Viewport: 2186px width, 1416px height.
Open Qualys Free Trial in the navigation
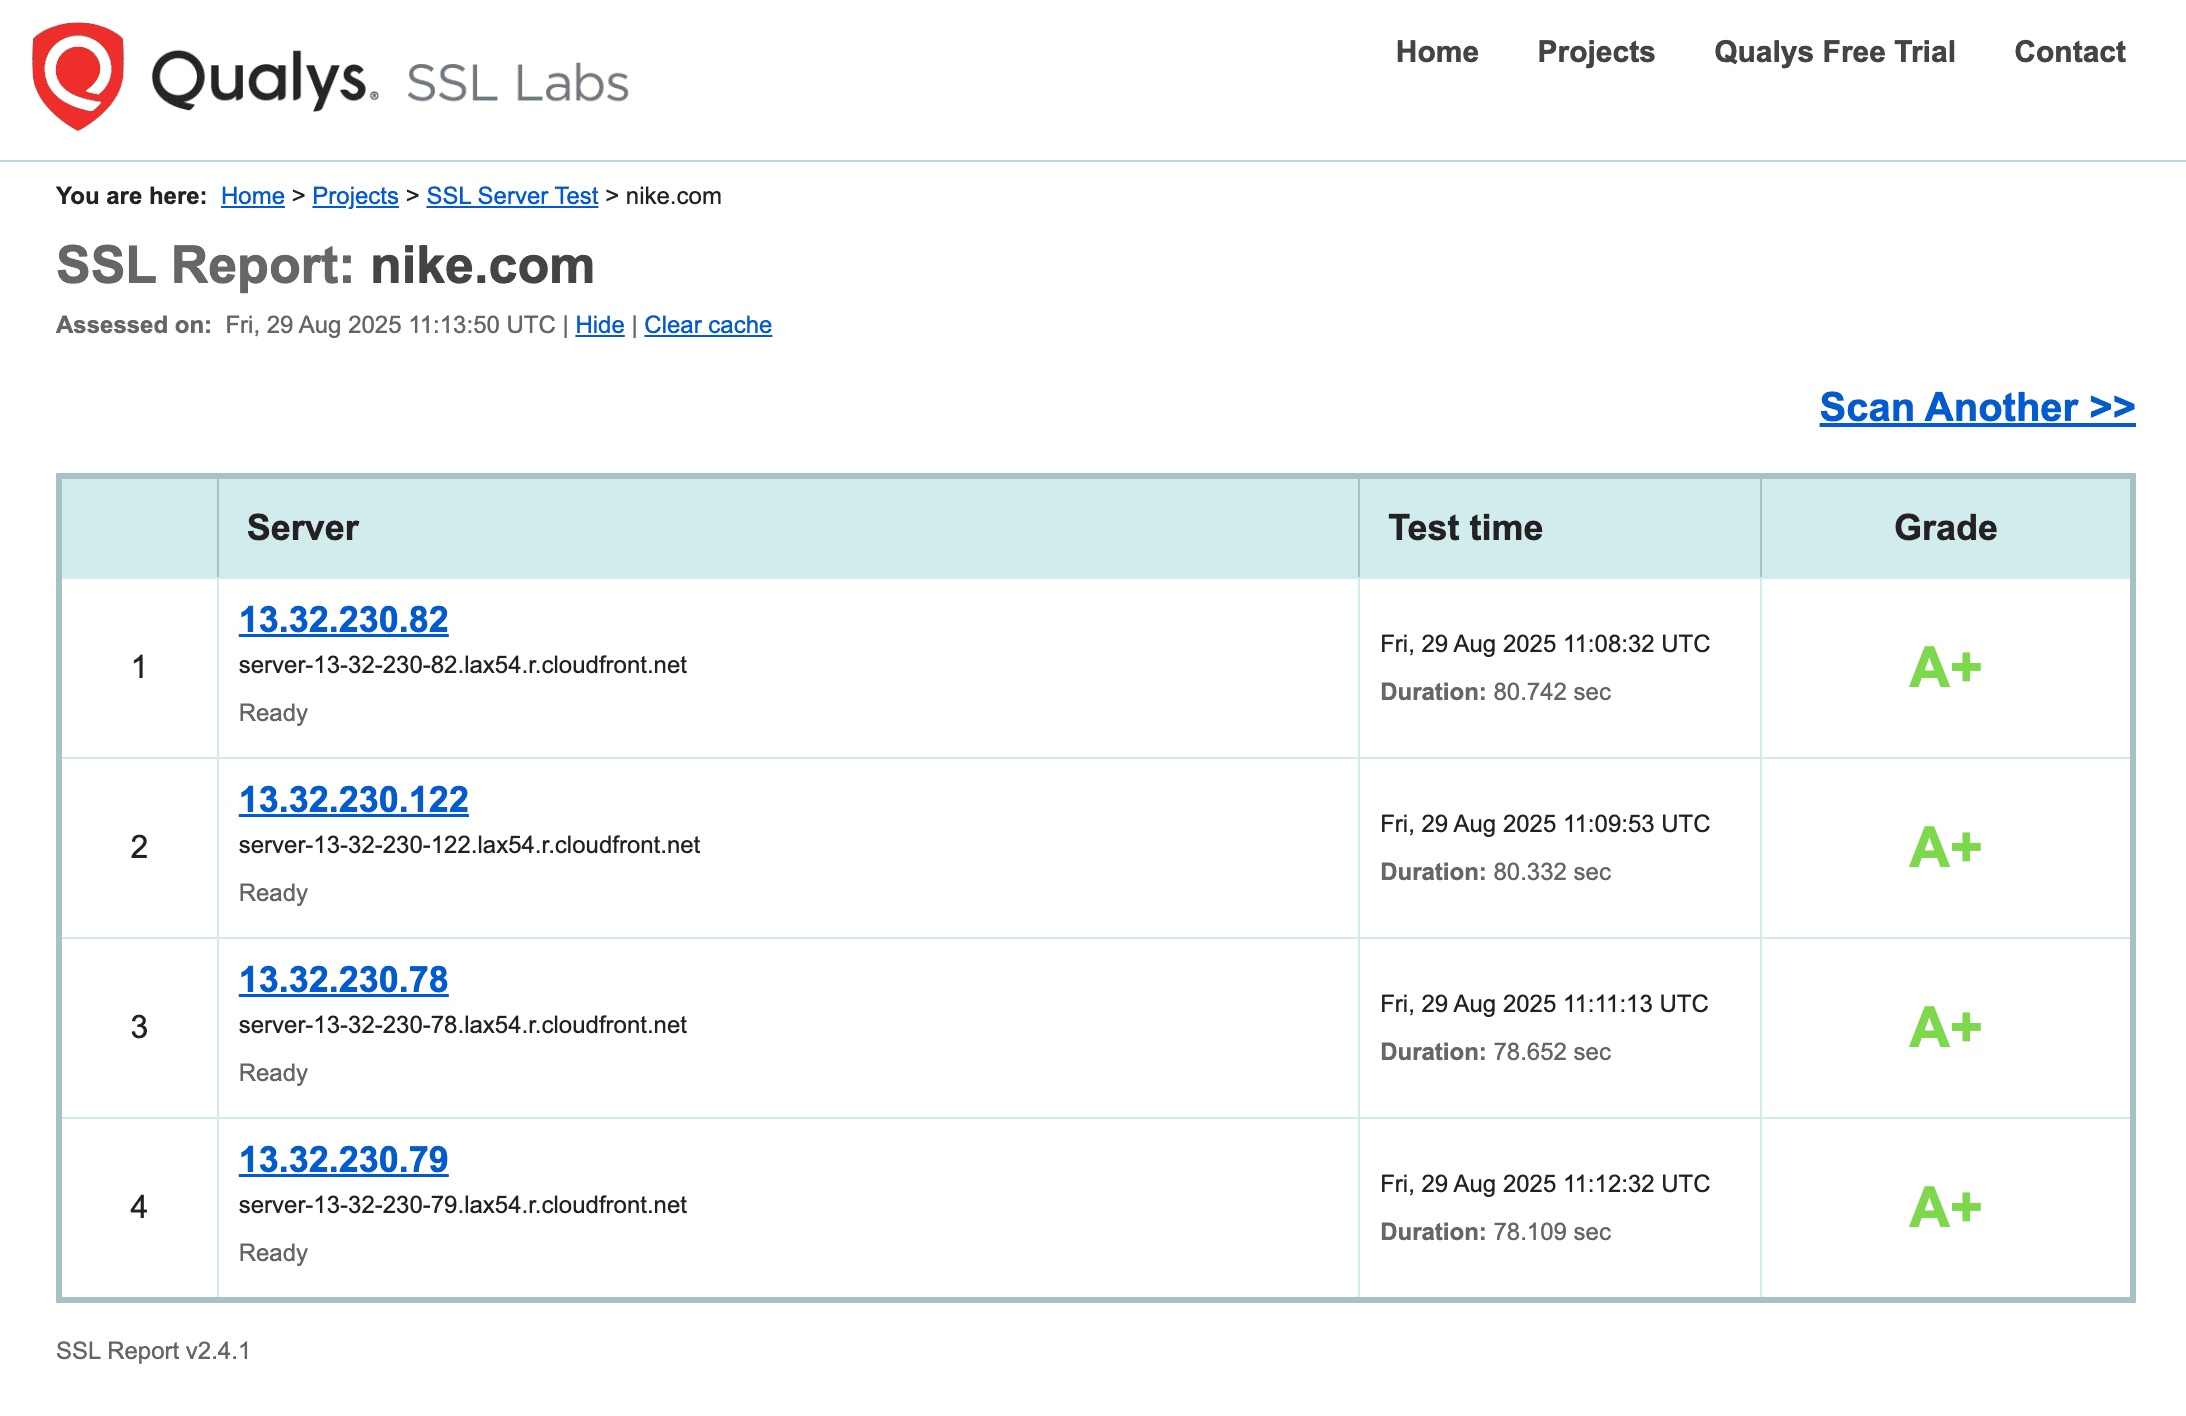[1834, 52]
